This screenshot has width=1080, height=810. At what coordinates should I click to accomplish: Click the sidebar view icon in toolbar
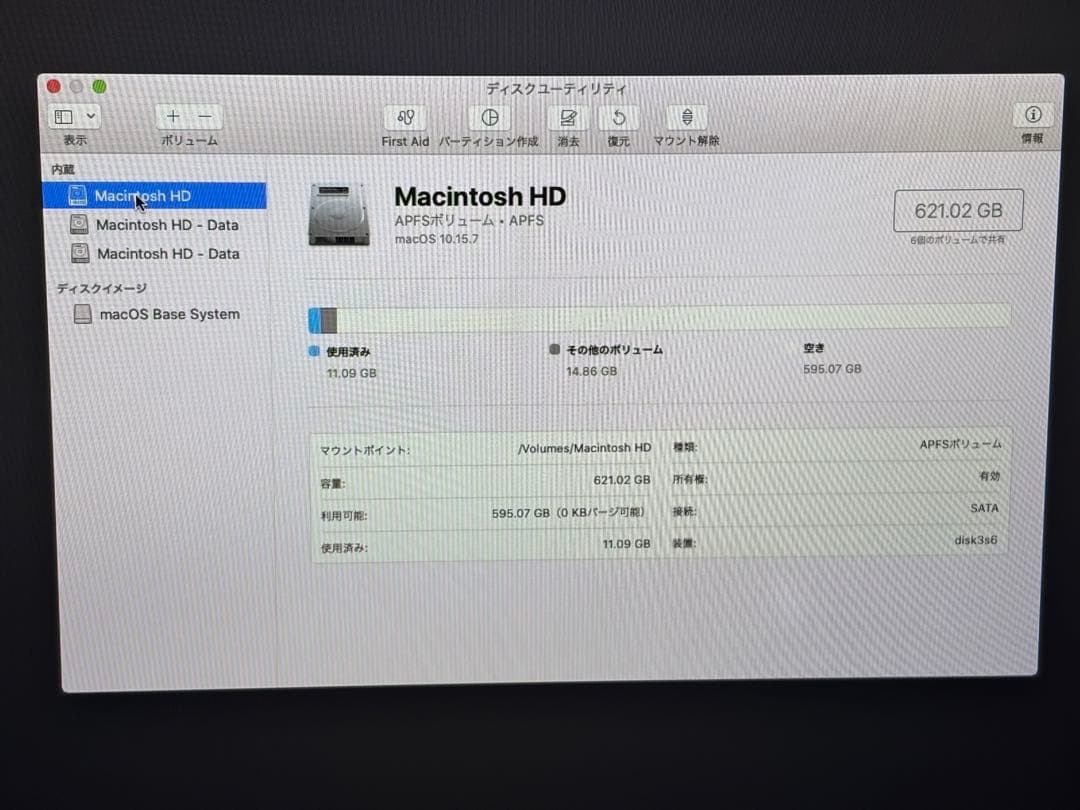point(63,117)
